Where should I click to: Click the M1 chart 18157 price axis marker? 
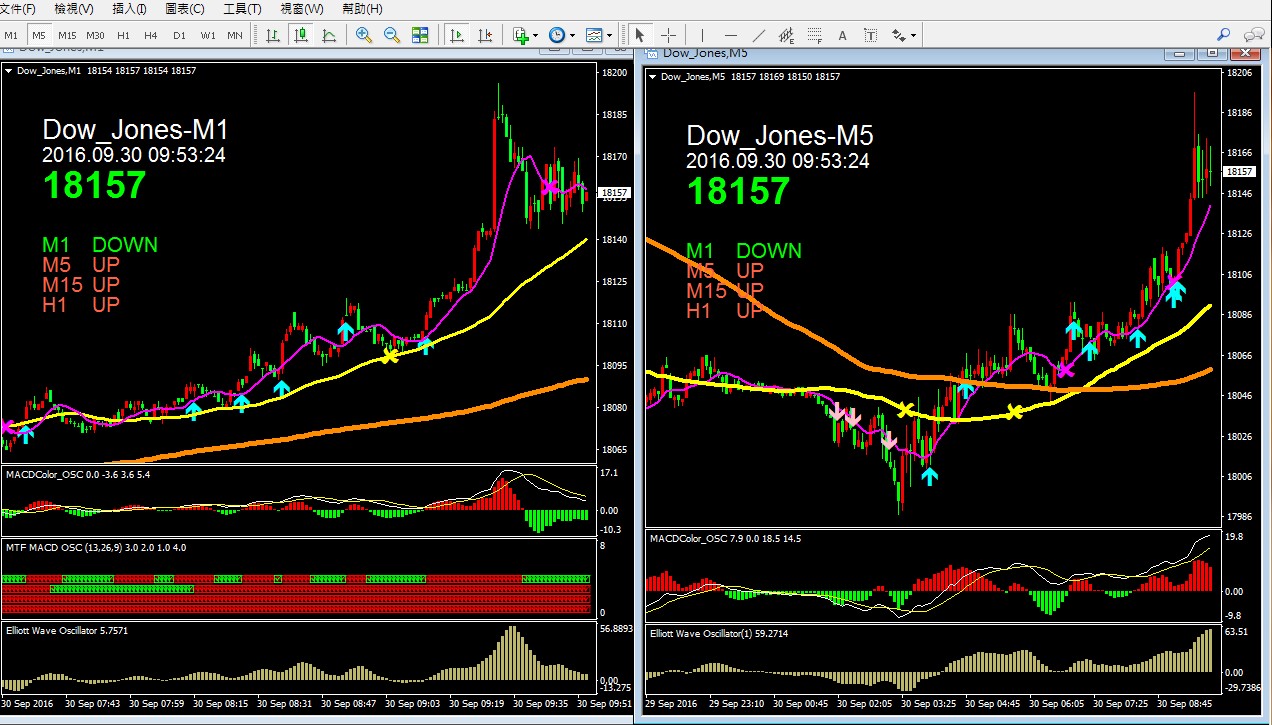(613, 192)
